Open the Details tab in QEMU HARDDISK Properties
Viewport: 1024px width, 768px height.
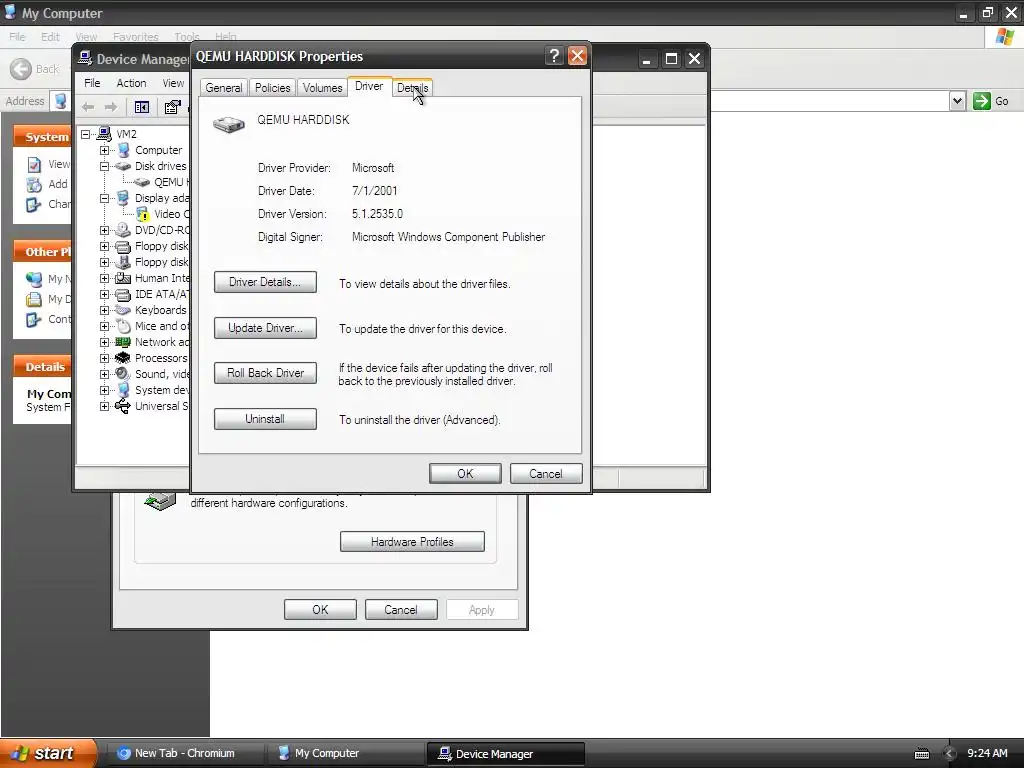click(x=413, y=88)
